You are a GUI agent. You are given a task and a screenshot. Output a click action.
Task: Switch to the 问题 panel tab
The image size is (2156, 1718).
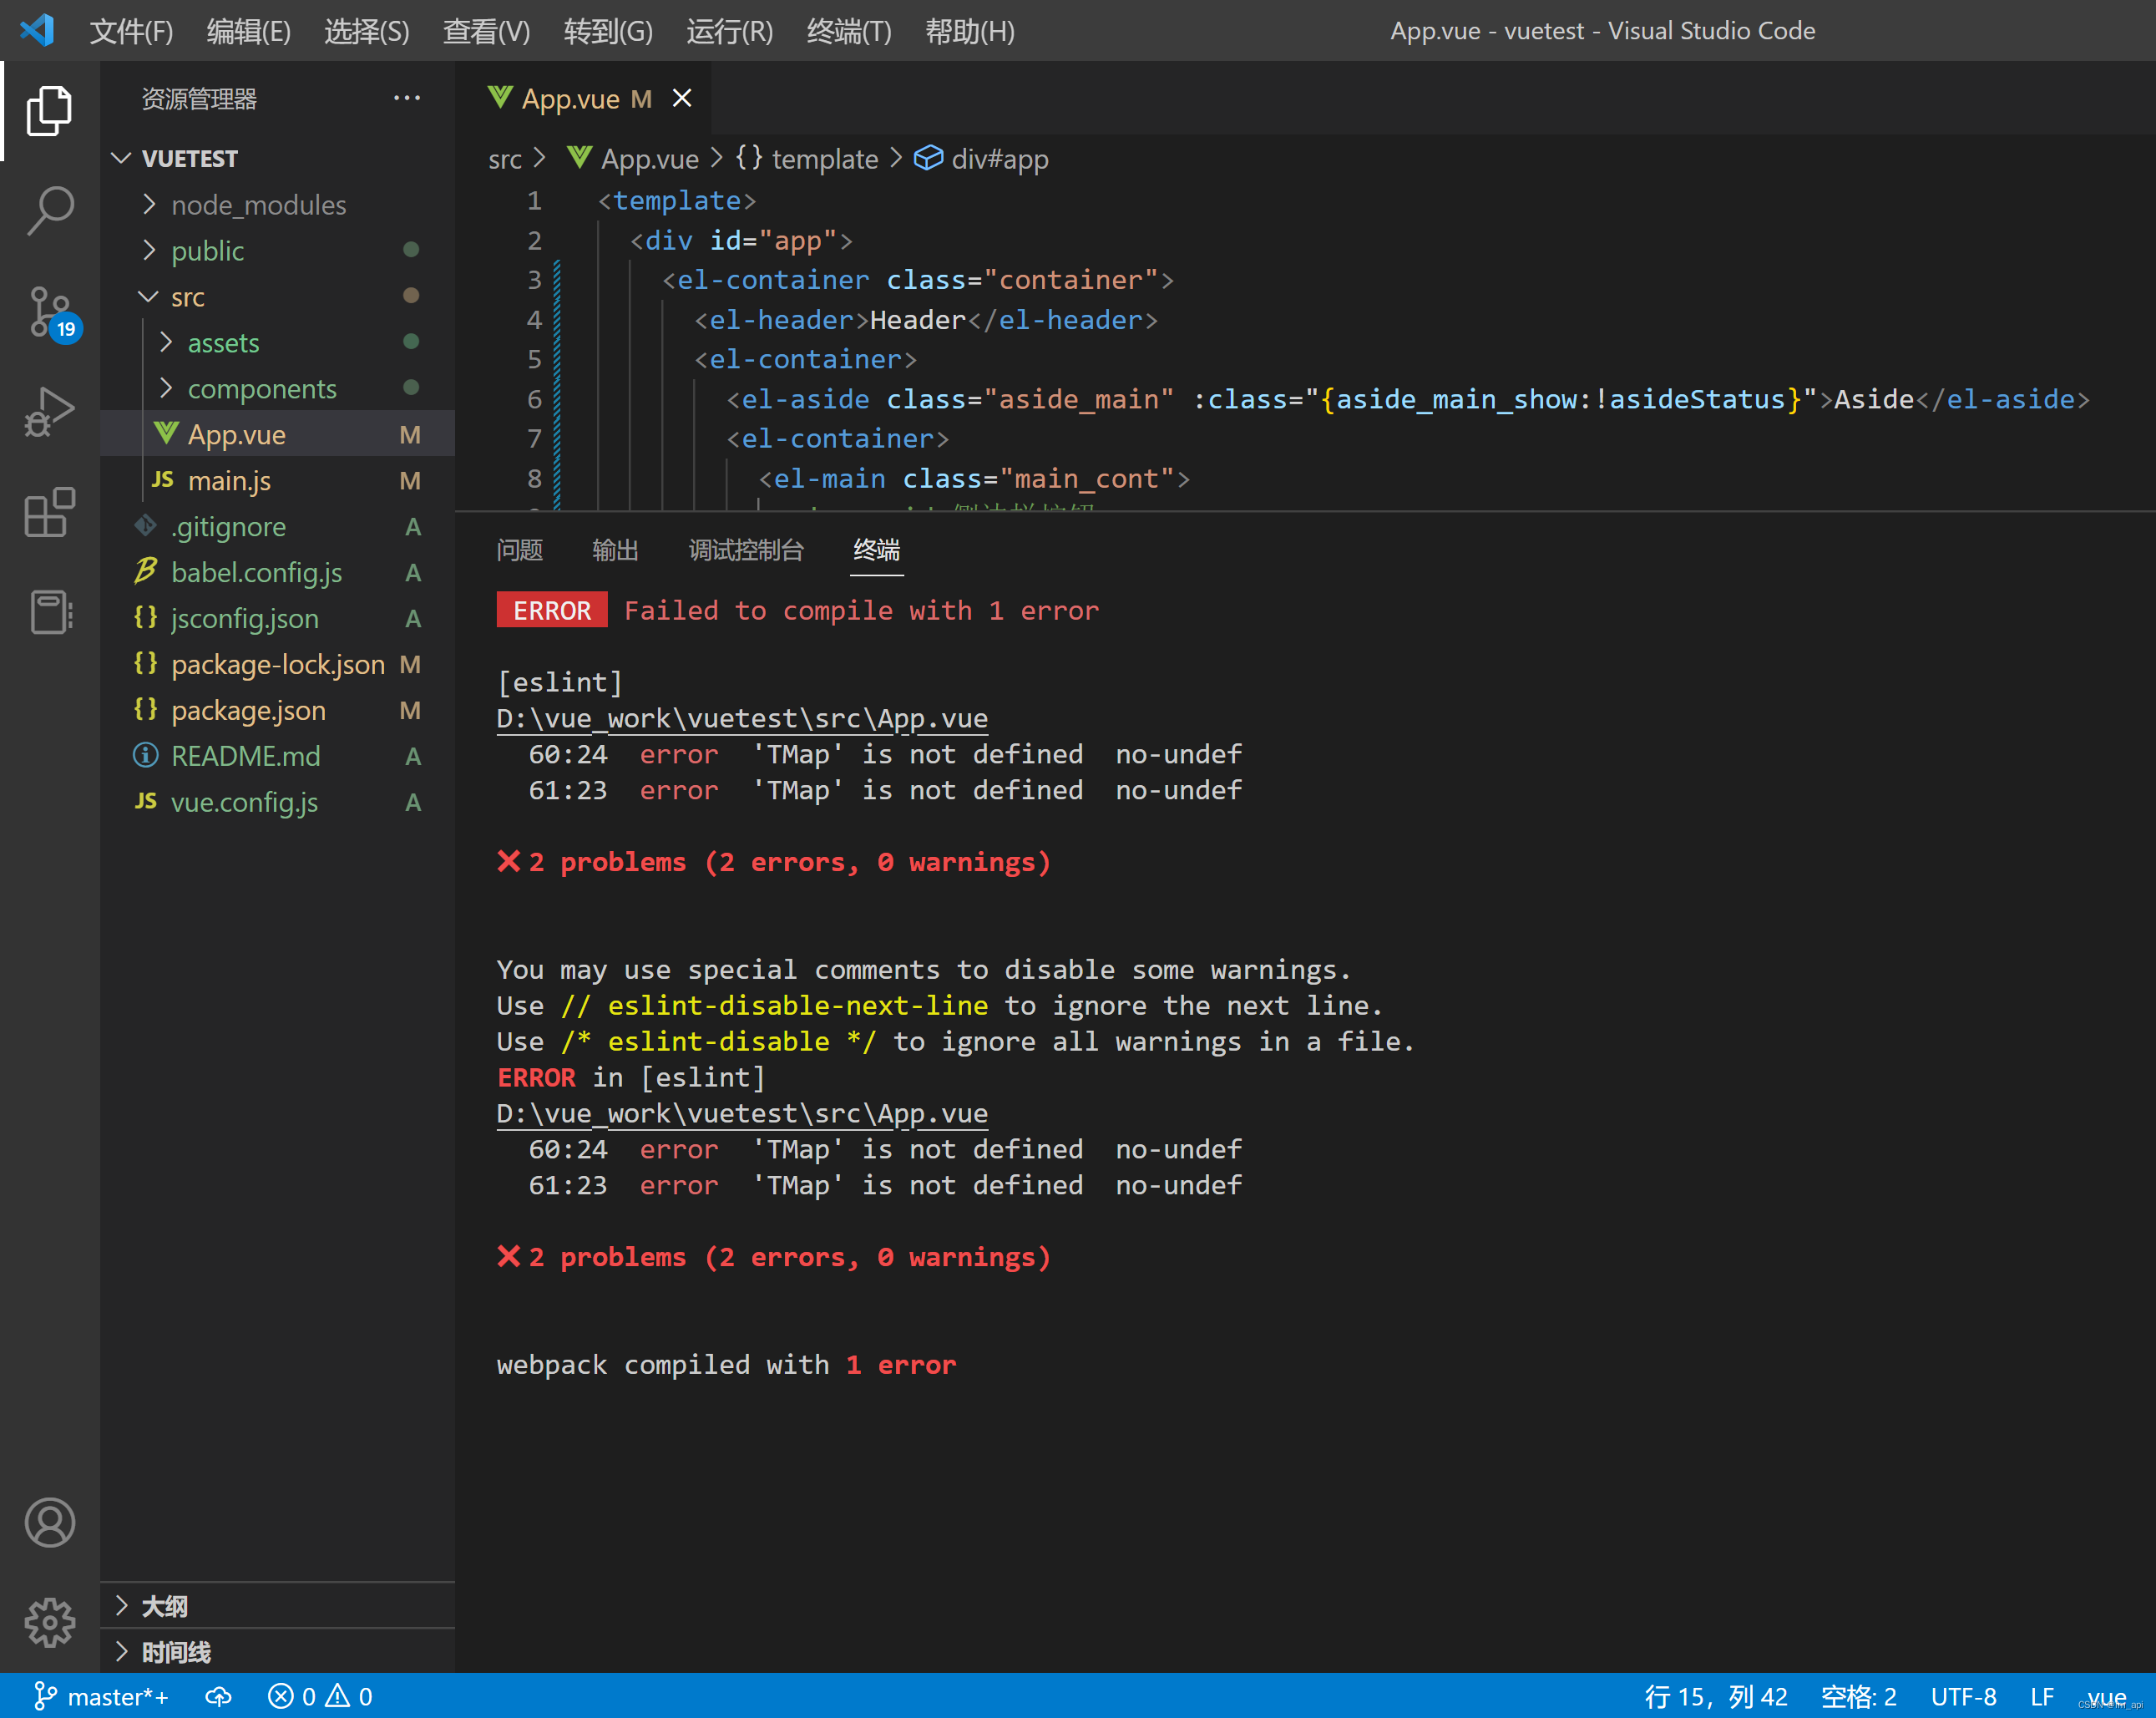click(519, 550)
